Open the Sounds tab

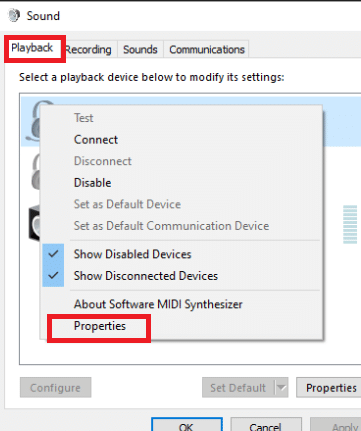(140, 50)
